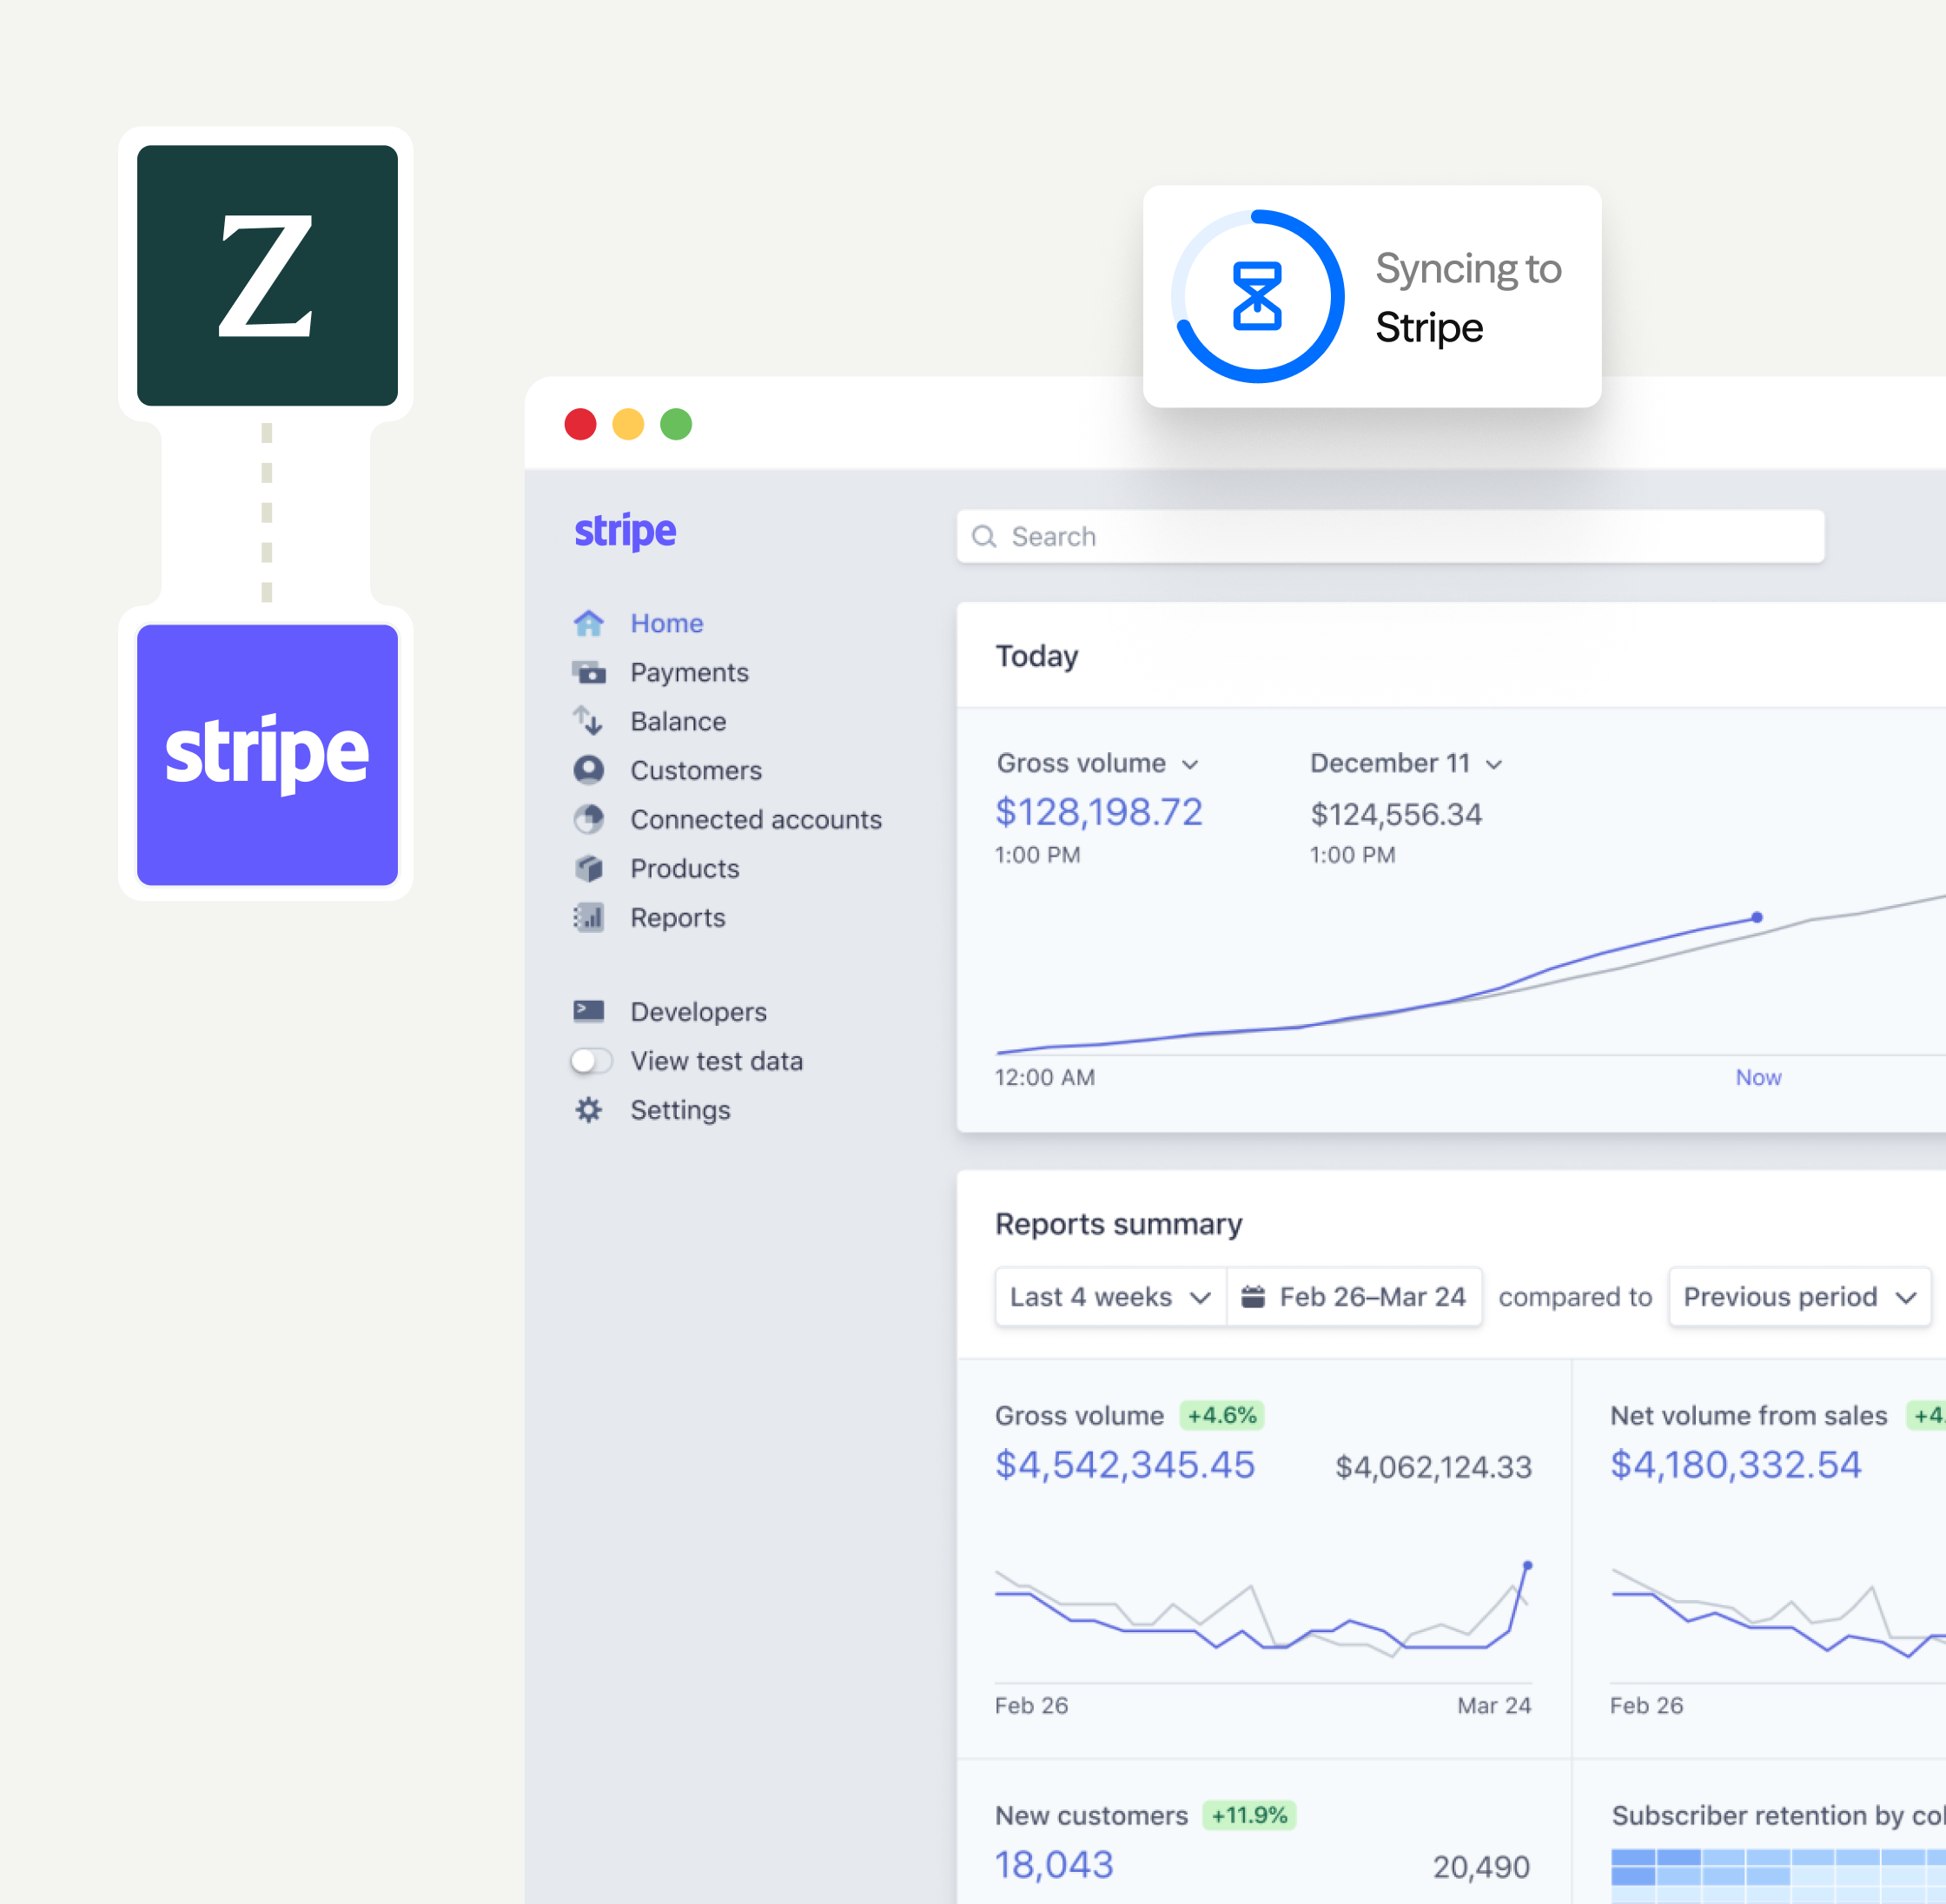
Task: Click the Stripe logo in the sidebar
Action: (625, 531)
